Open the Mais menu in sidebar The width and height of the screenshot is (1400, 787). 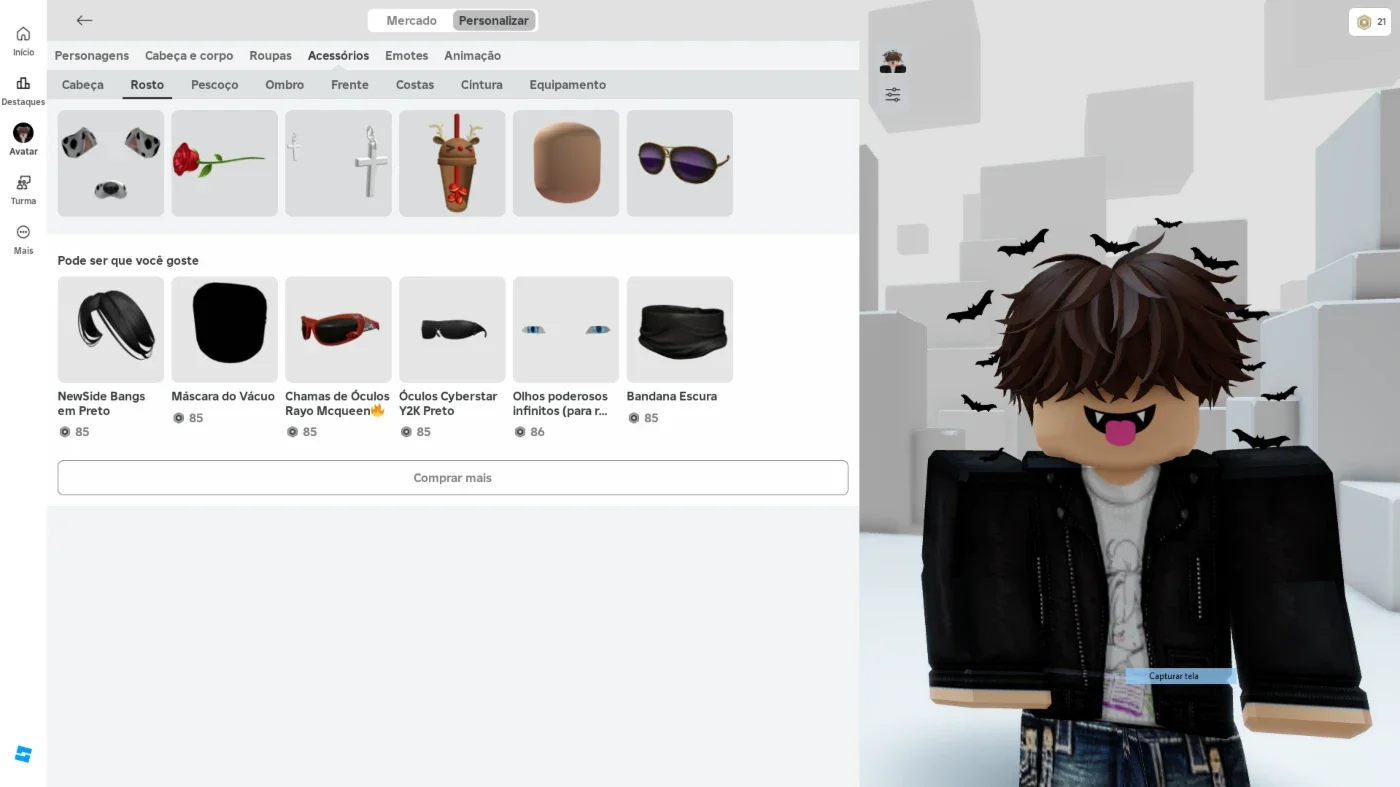(x=23, y=240)
